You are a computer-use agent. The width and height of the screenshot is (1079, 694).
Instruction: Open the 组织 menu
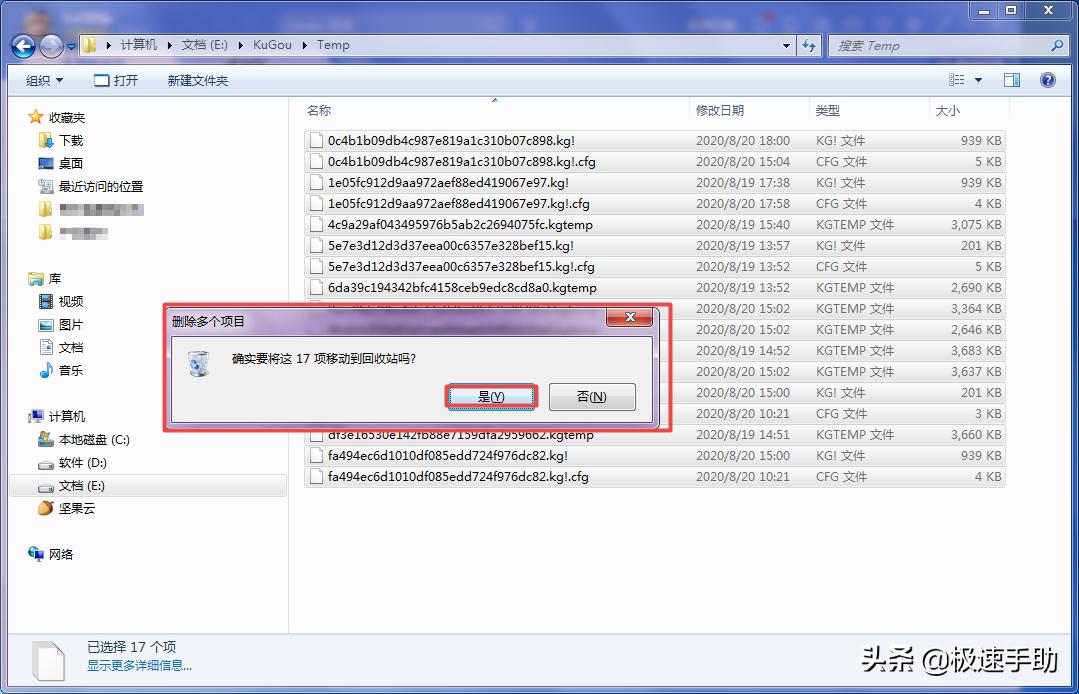(x=45, y=80)
